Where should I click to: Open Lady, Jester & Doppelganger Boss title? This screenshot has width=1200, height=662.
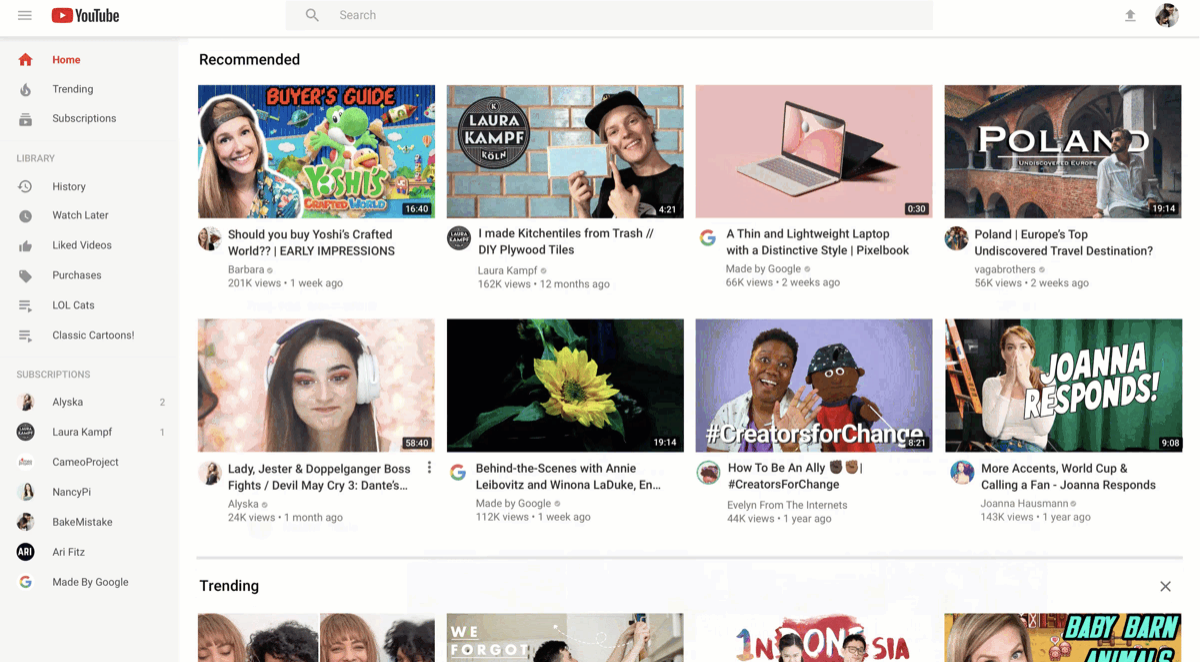coord(319,477)
